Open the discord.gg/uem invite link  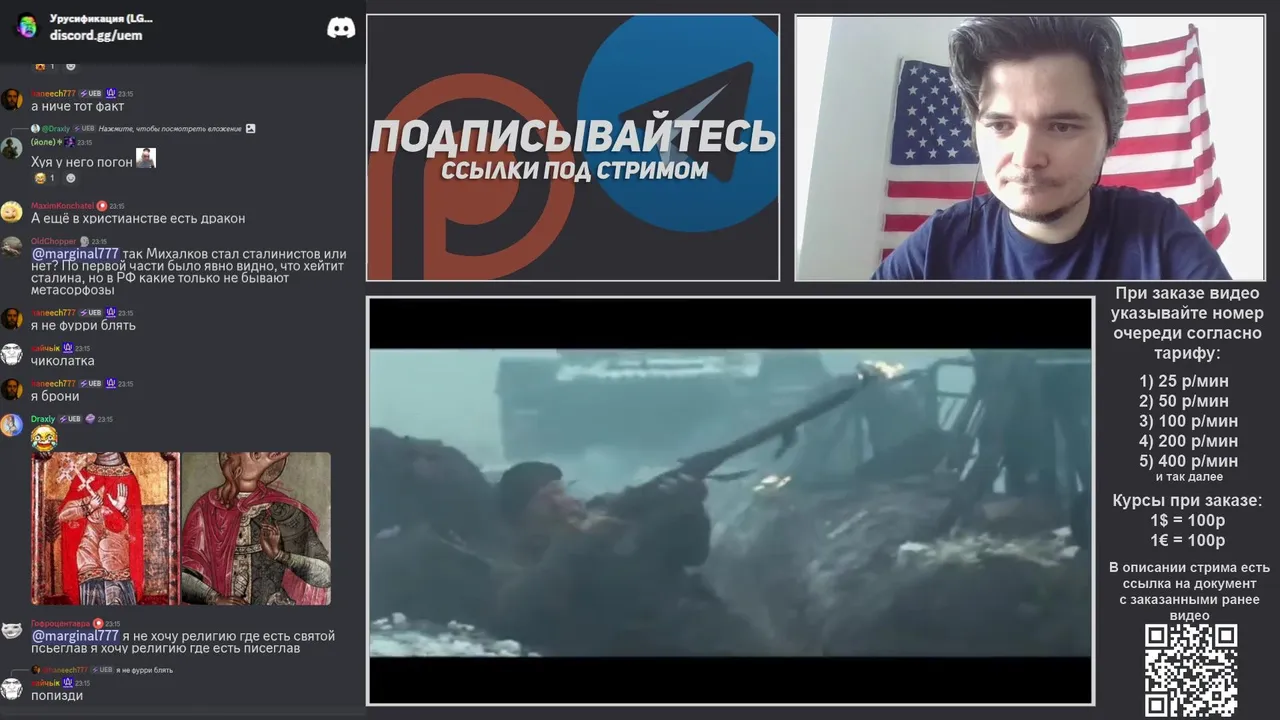click(96, 35)
